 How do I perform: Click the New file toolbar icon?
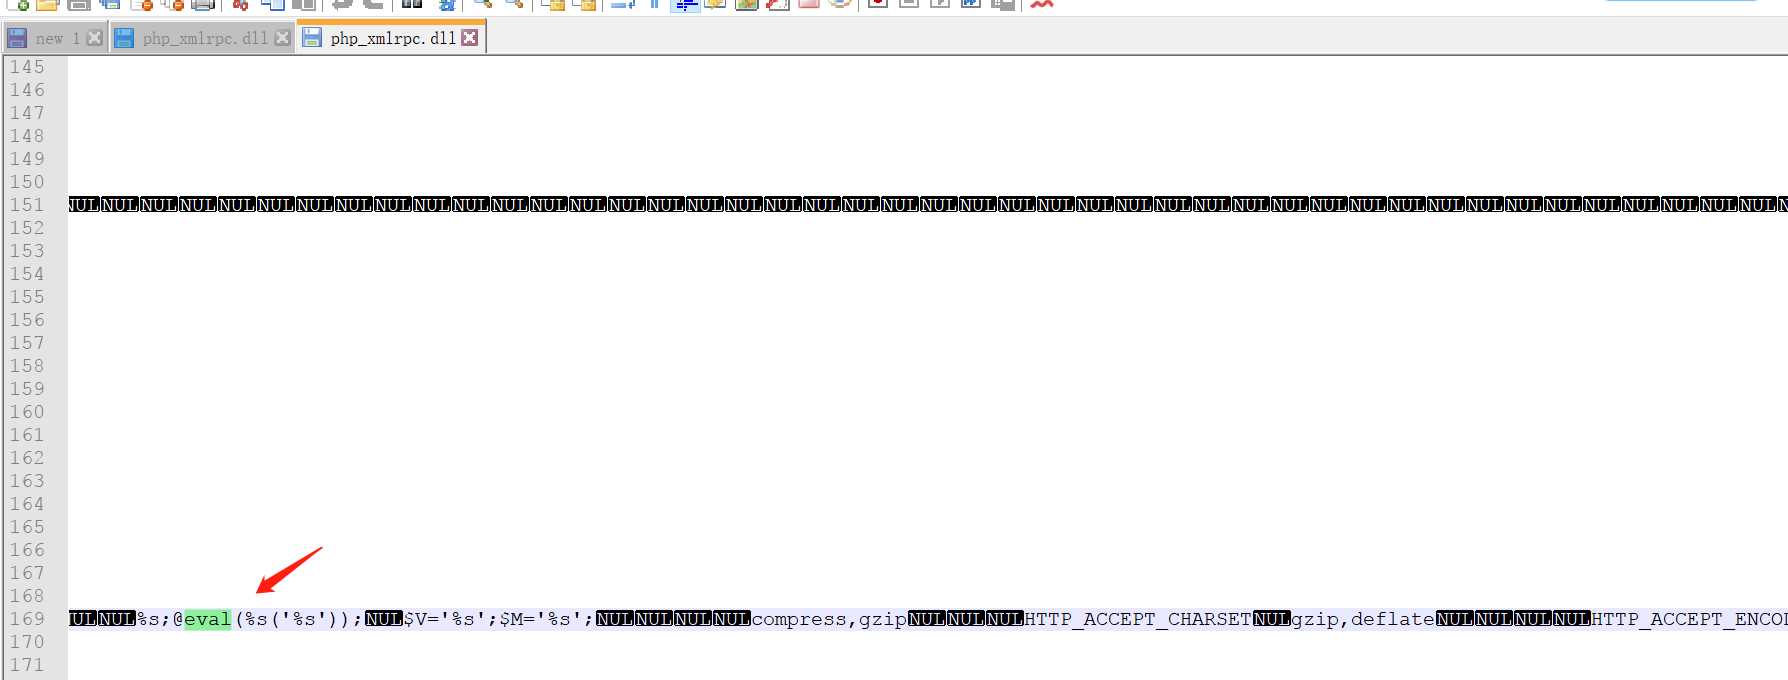click(x=19, y=4)
